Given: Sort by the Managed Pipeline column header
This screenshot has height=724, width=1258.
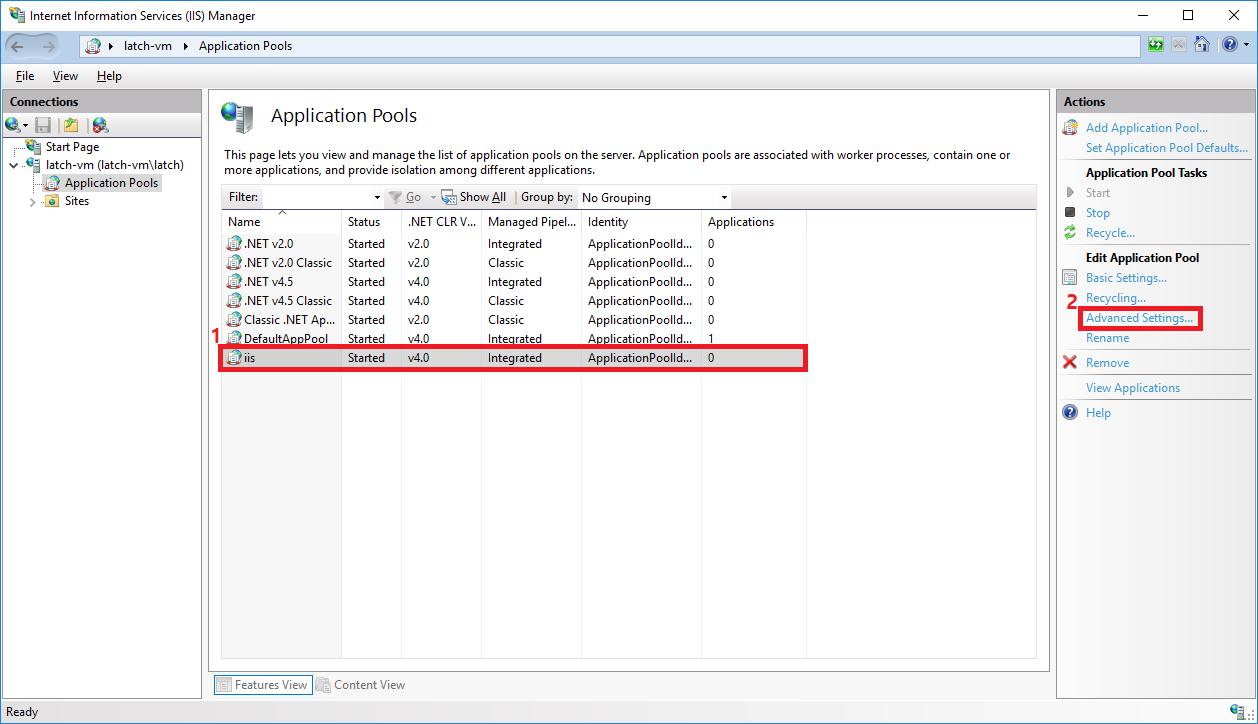Looking at the screenshot, I should (x=531, y=222).
